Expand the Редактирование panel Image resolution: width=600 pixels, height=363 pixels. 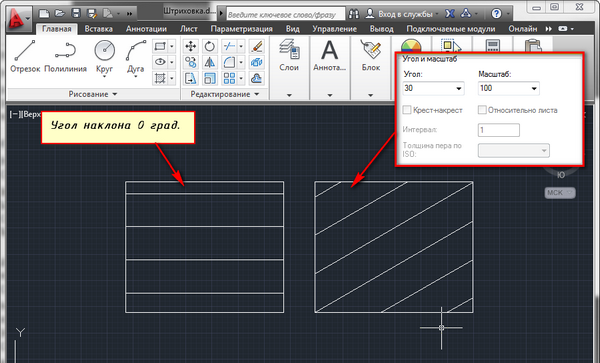pos(225,94)
